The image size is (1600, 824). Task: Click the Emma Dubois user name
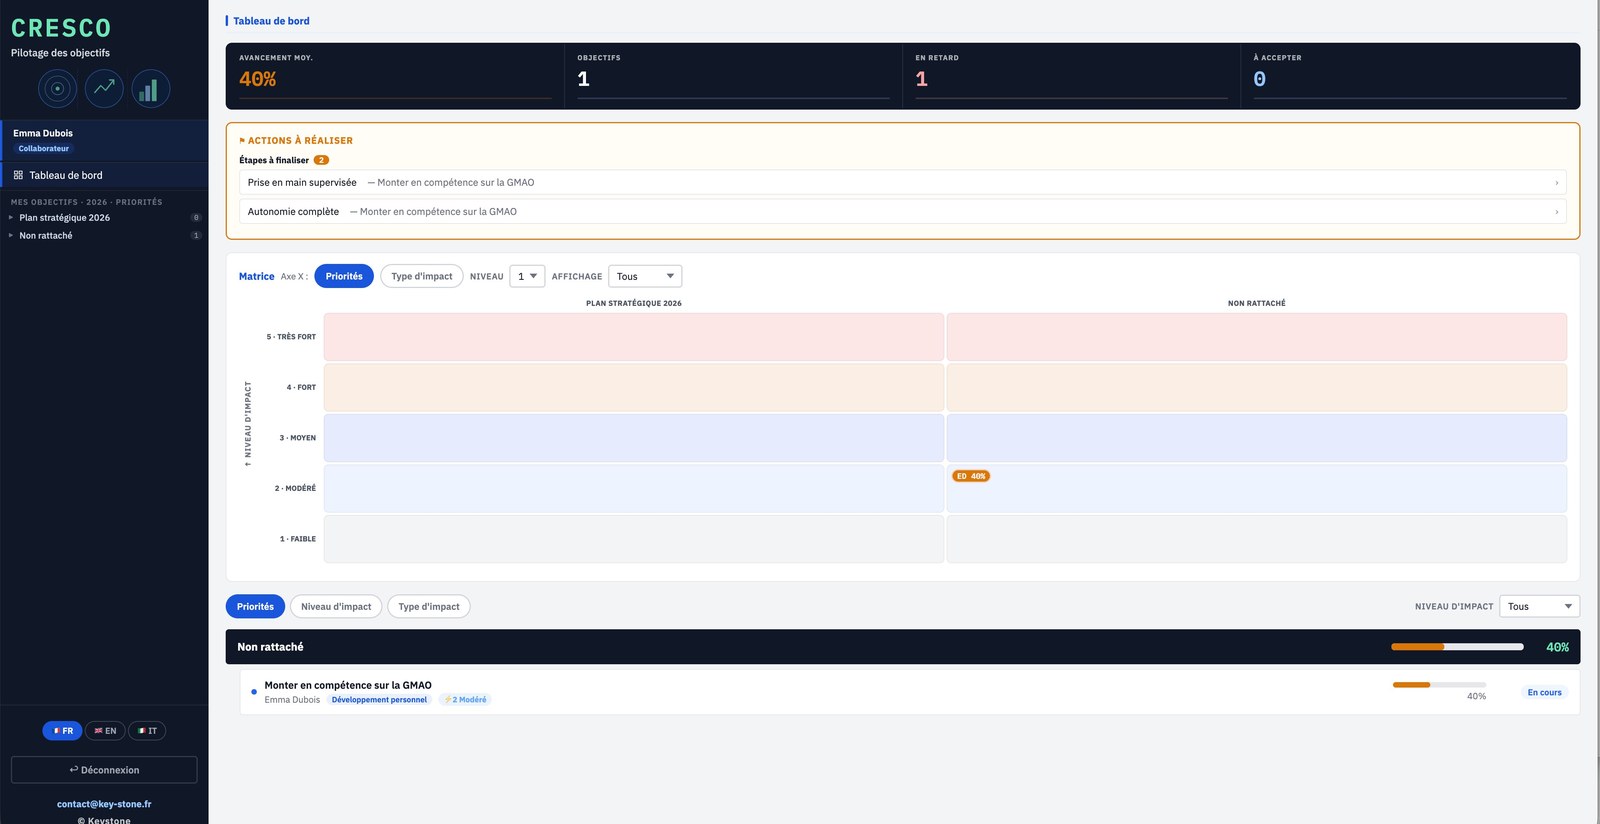(x=43, y=133)
